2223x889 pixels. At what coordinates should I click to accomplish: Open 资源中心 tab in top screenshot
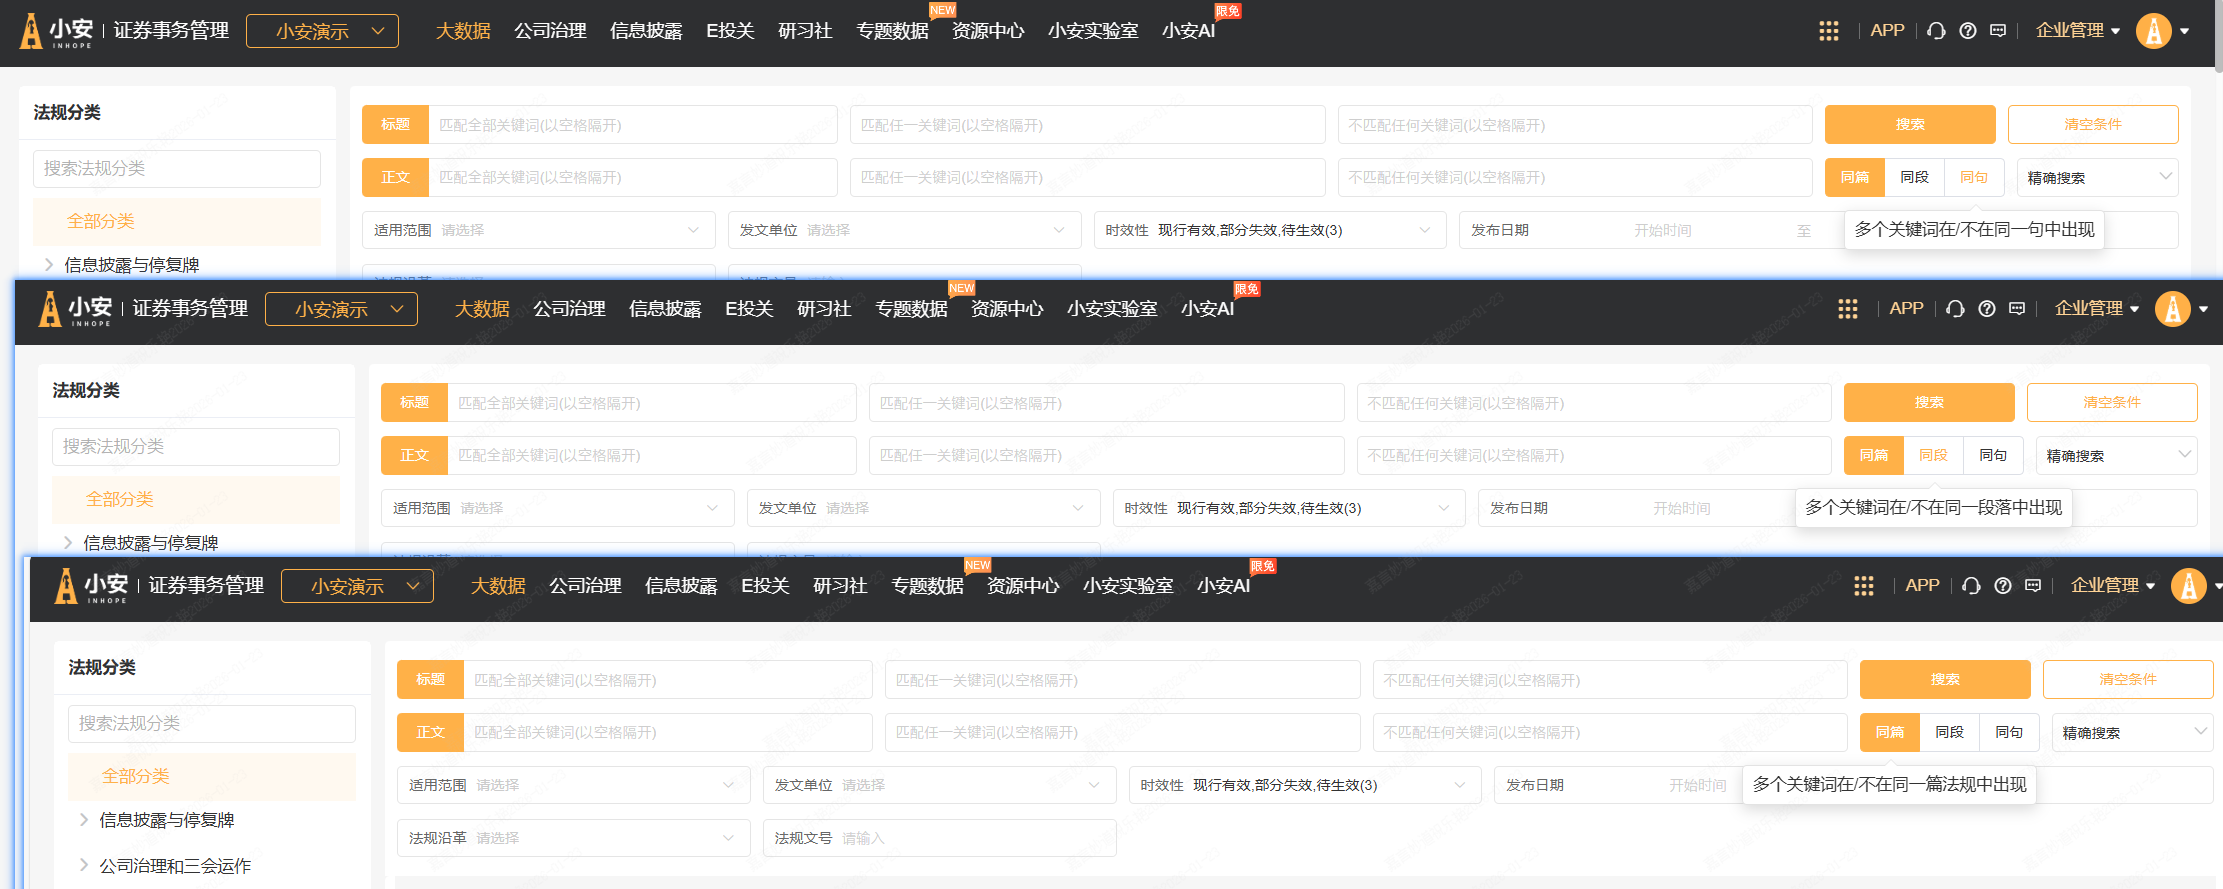pyautogui.click(x=988, y=31)
